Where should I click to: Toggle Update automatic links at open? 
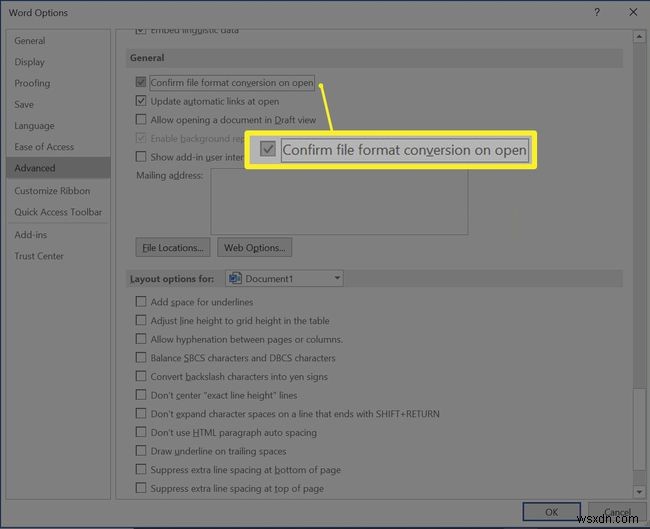tap(141, 100)
